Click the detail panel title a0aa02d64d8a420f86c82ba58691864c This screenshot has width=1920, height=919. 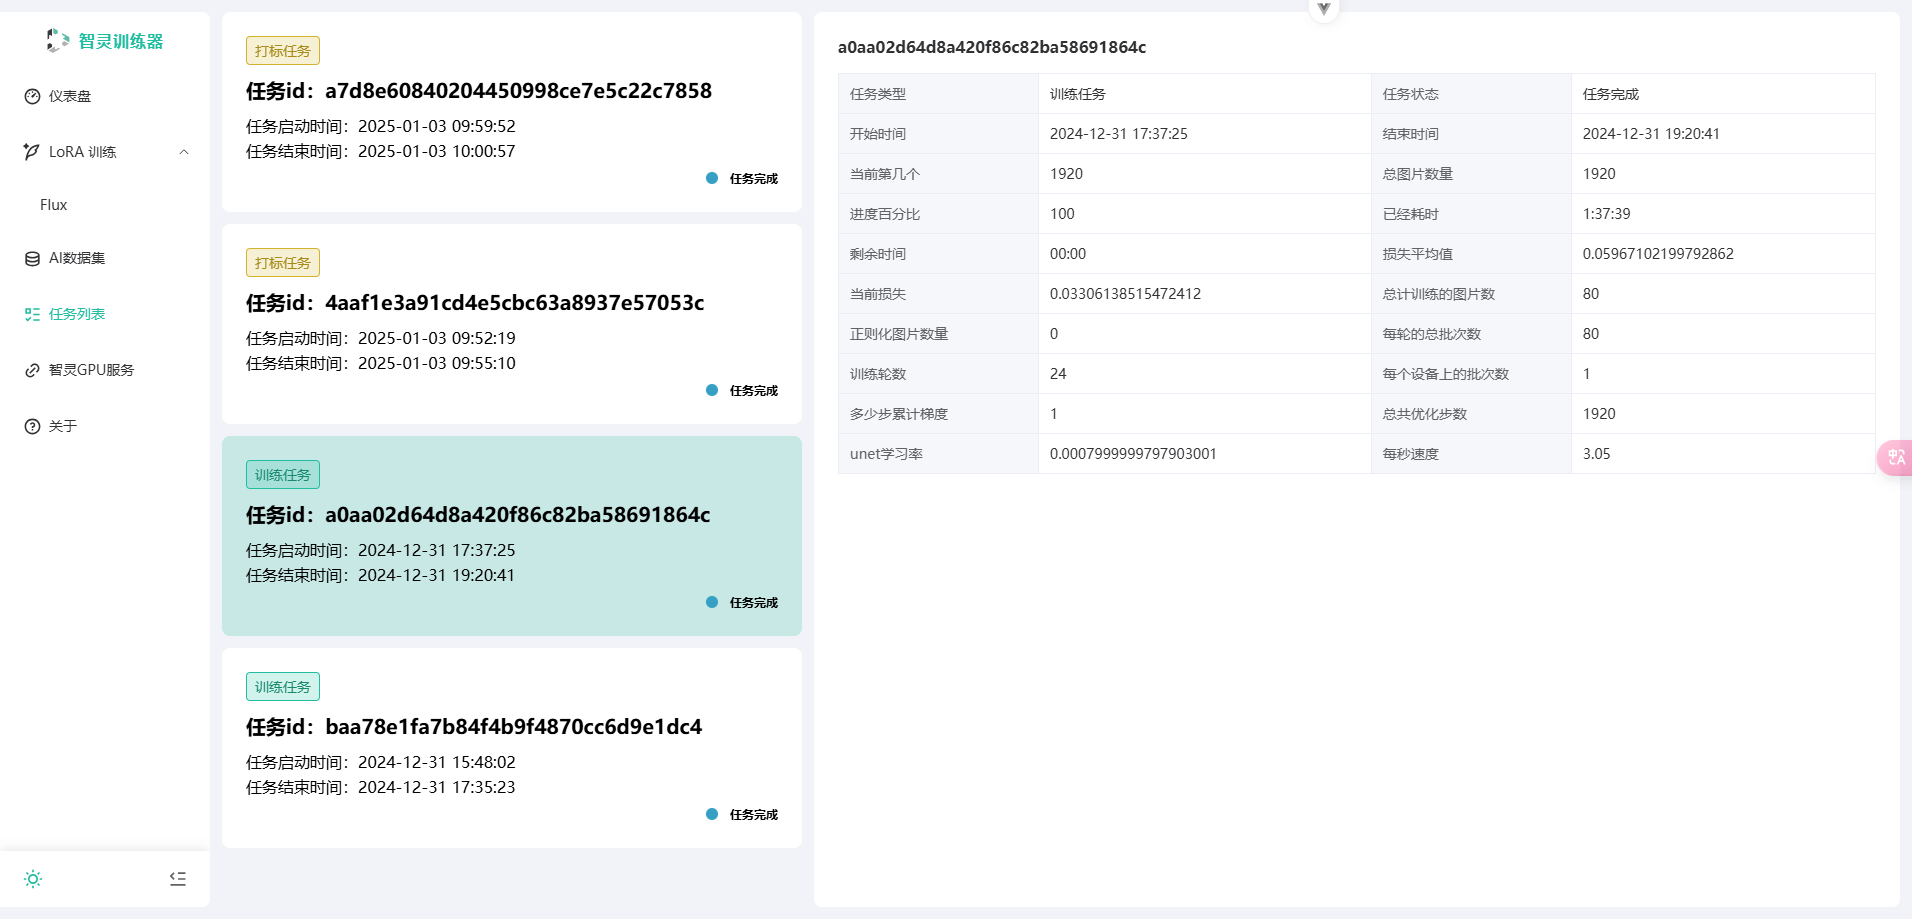(992, 47)
